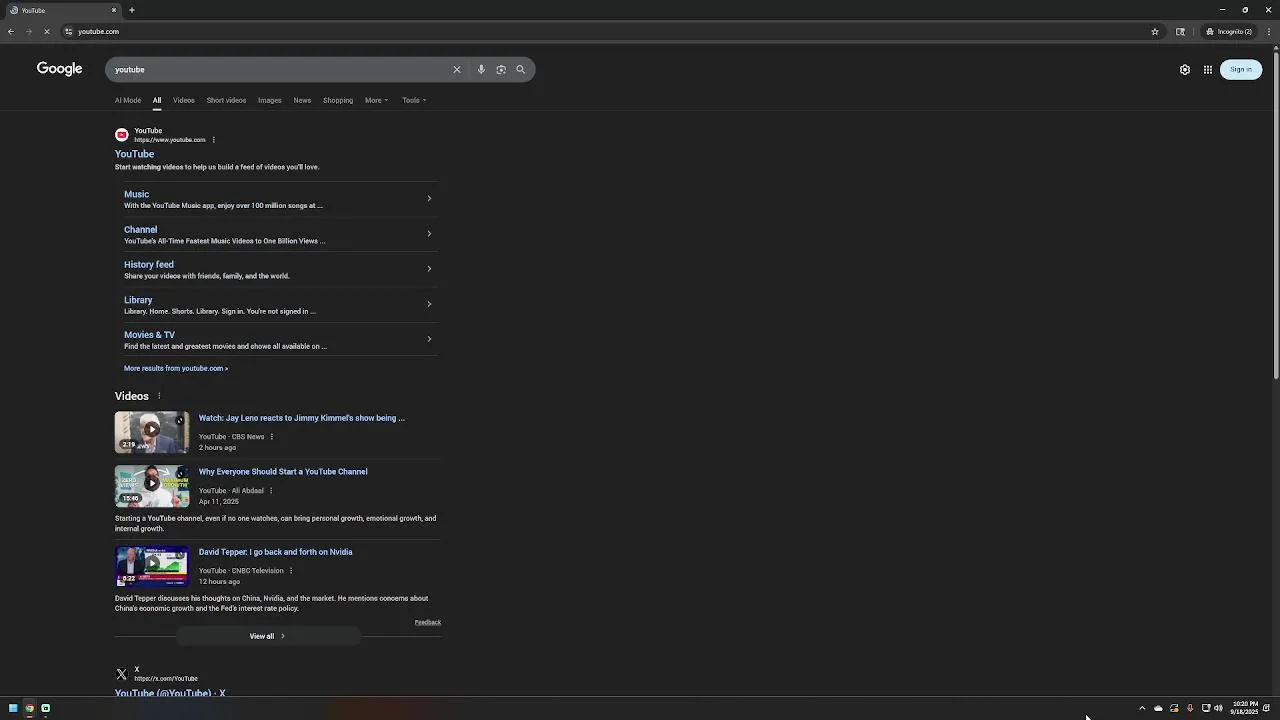Open the History feed sitelink

pos(149,265)
